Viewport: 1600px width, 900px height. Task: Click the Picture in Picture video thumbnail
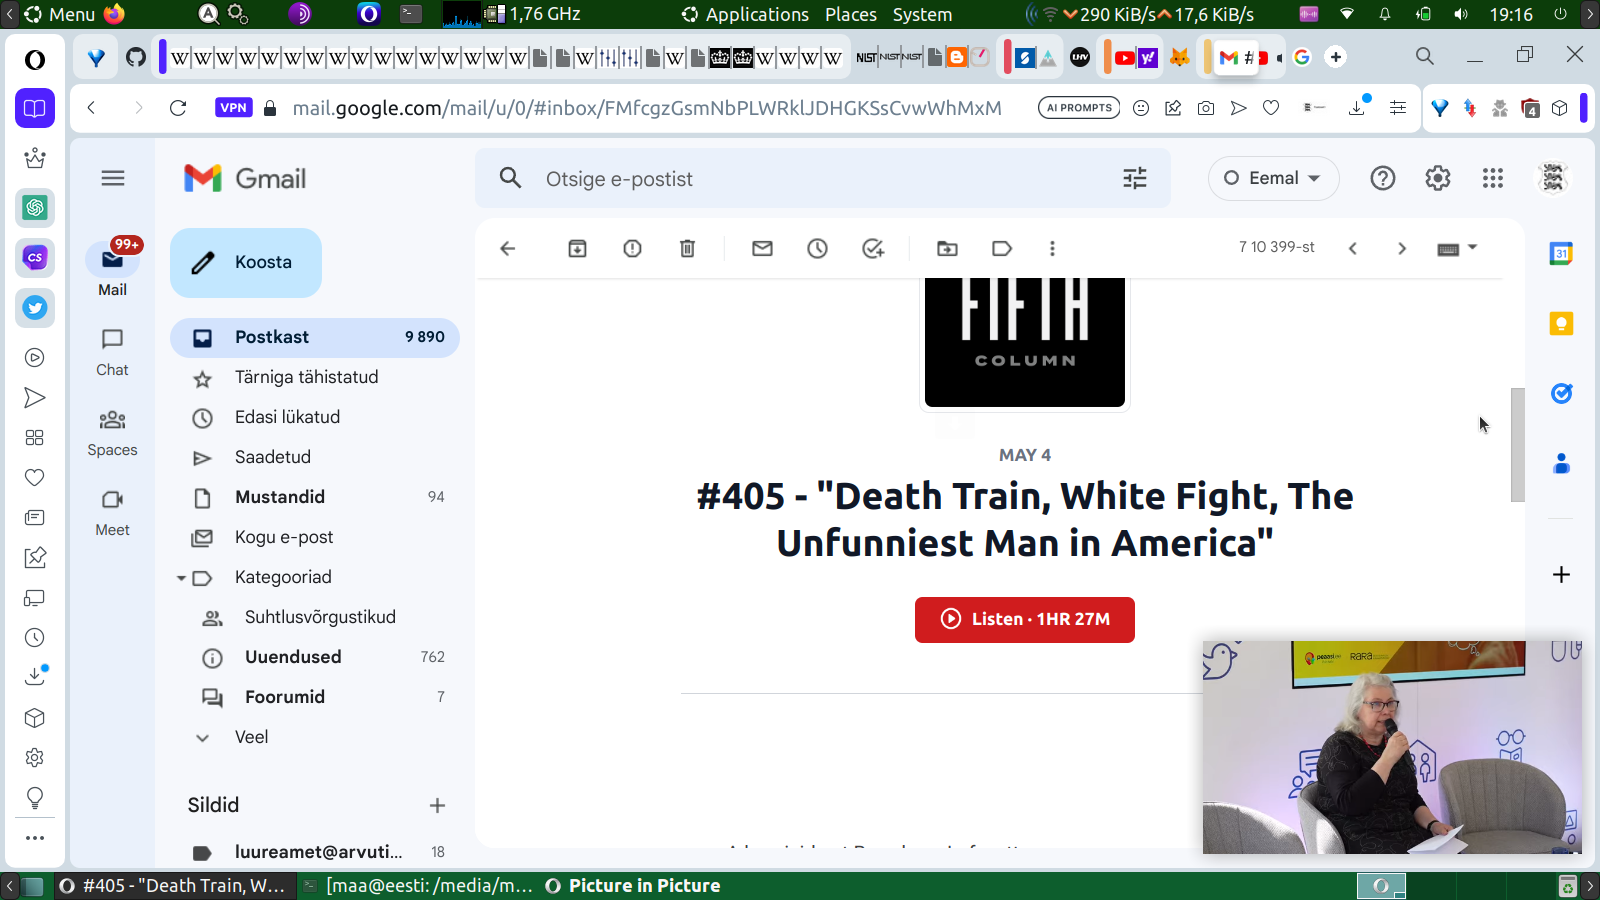click(x=1392, y=747)
